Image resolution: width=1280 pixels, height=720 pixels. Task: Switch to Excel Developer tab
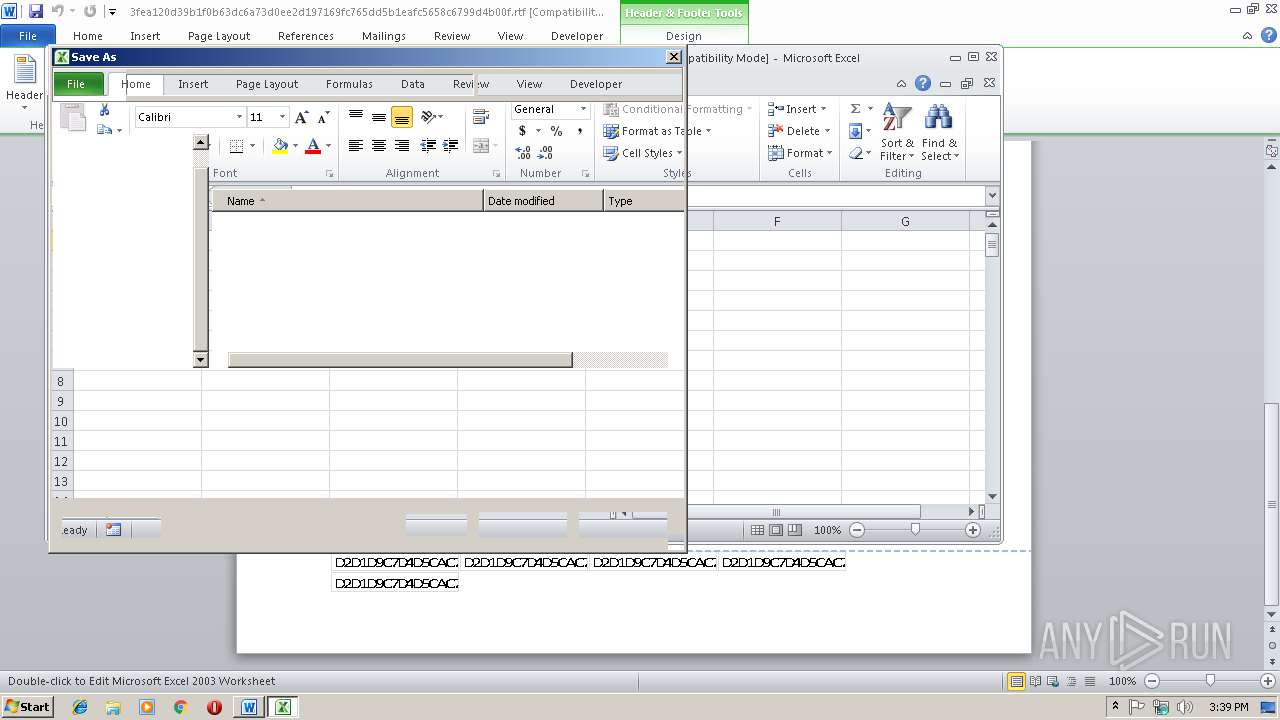pyautogui.click(x=596, y=84)
